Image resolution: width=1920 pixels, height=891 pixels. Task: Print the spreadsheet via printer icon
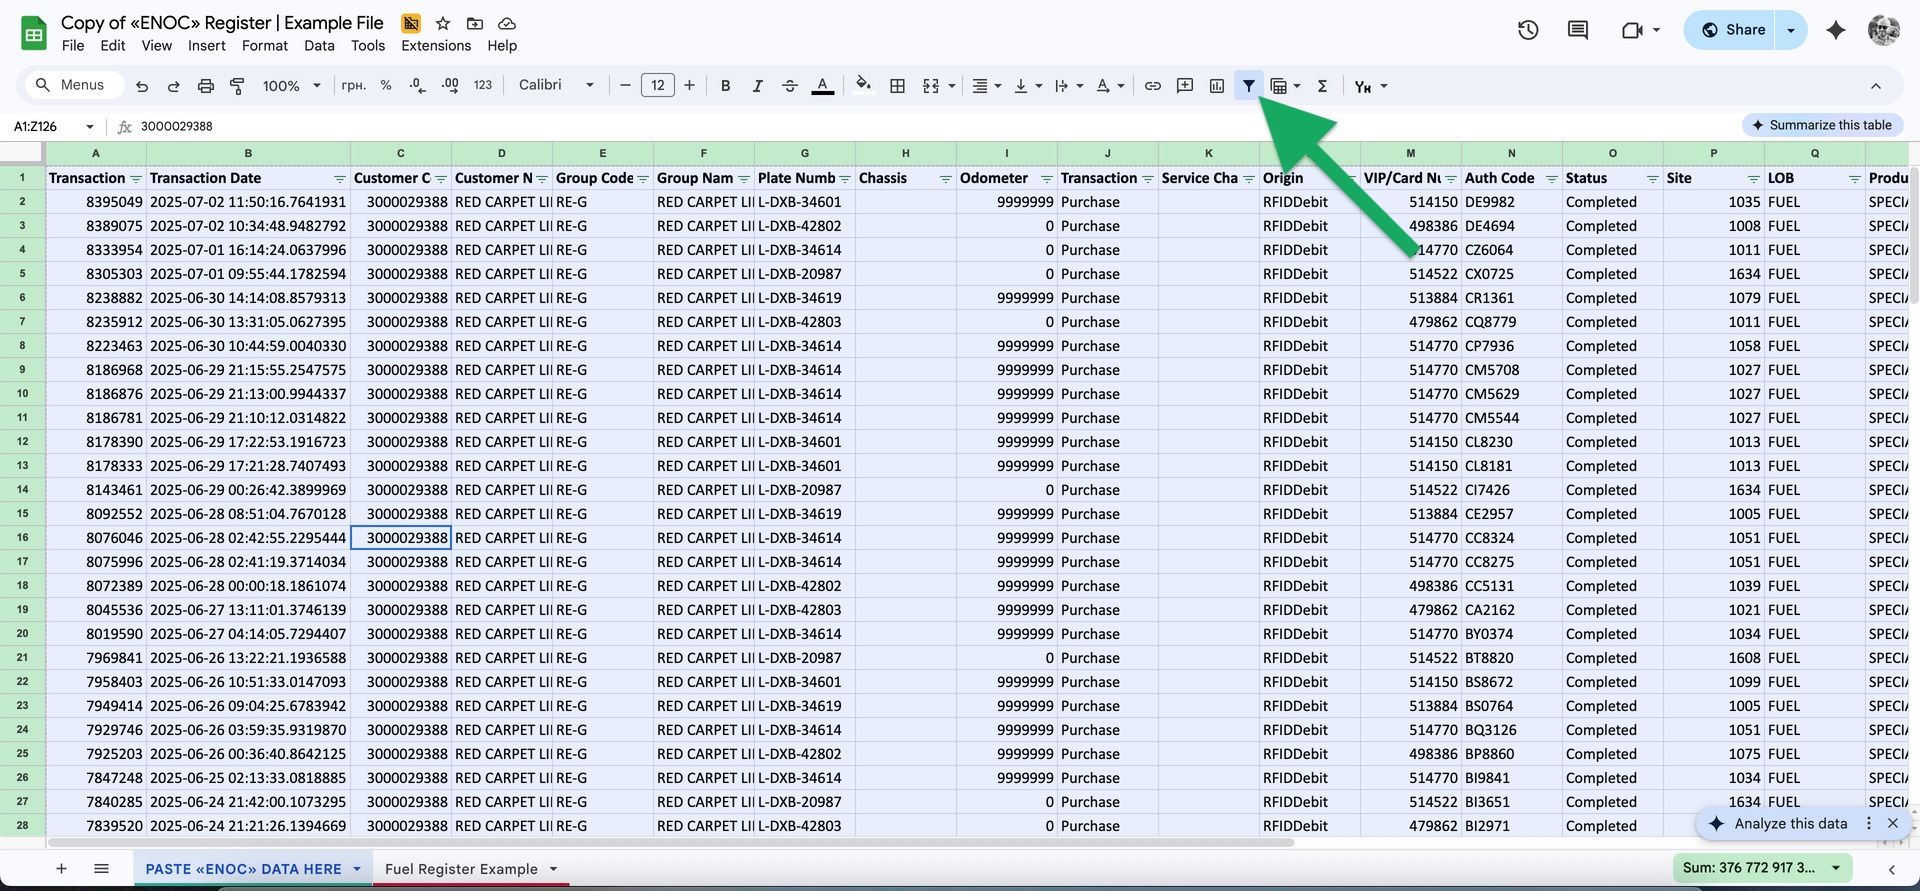click(x=206, y=86)
